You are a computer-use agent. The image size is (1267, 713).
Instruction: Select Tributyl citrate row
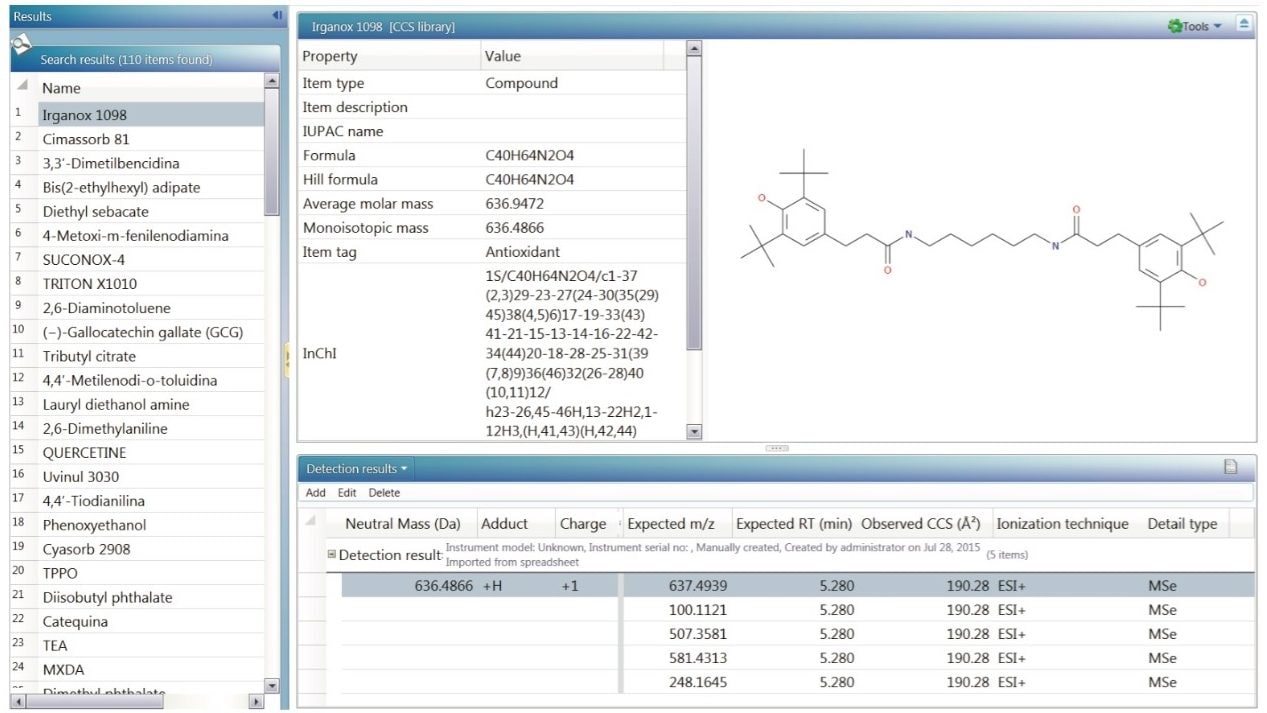151,356
